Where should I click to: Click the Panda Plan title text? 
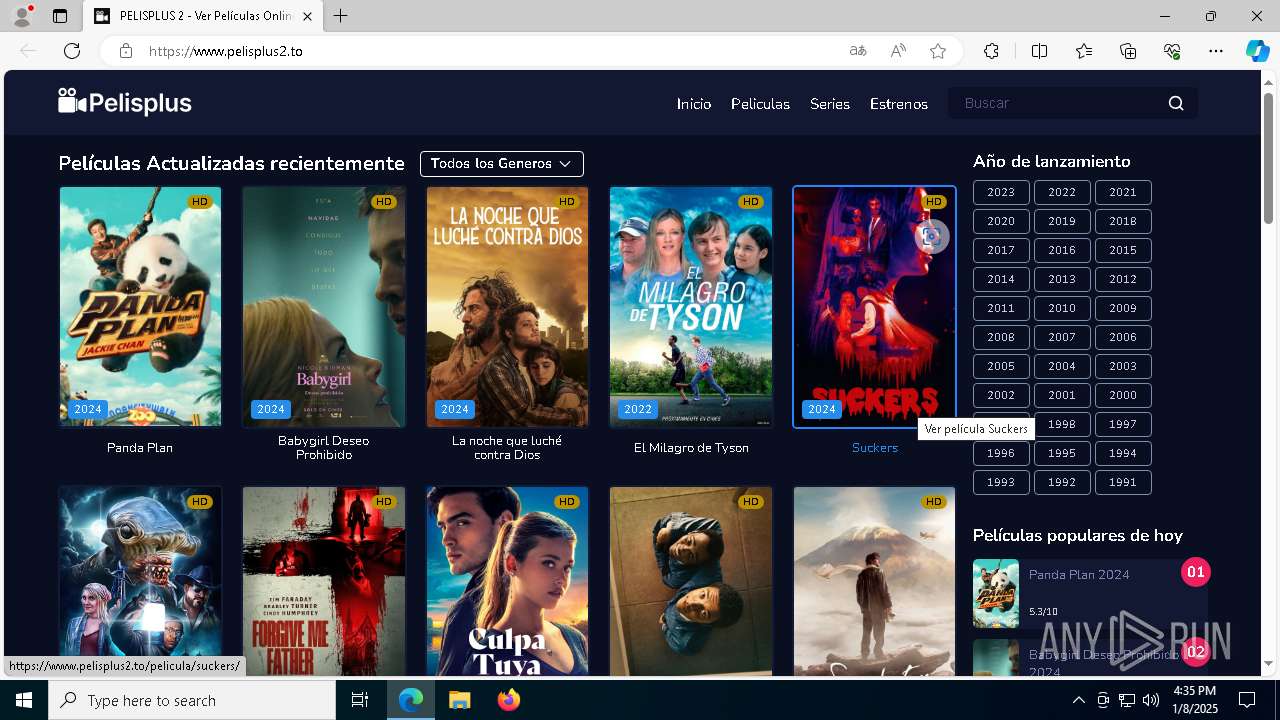(x=140, y=448)
